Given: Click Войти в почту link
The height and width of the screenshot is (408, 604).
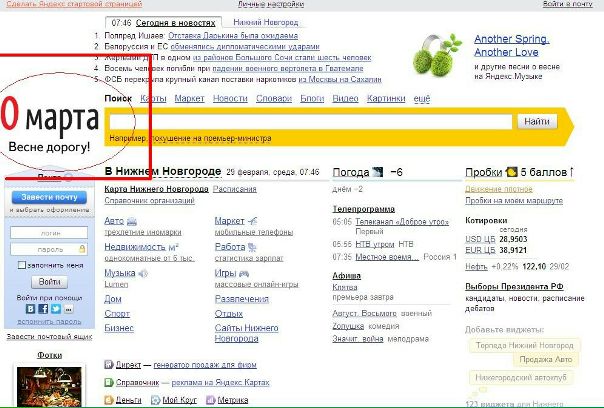Looking at the screenshot, I should point(568,4).
